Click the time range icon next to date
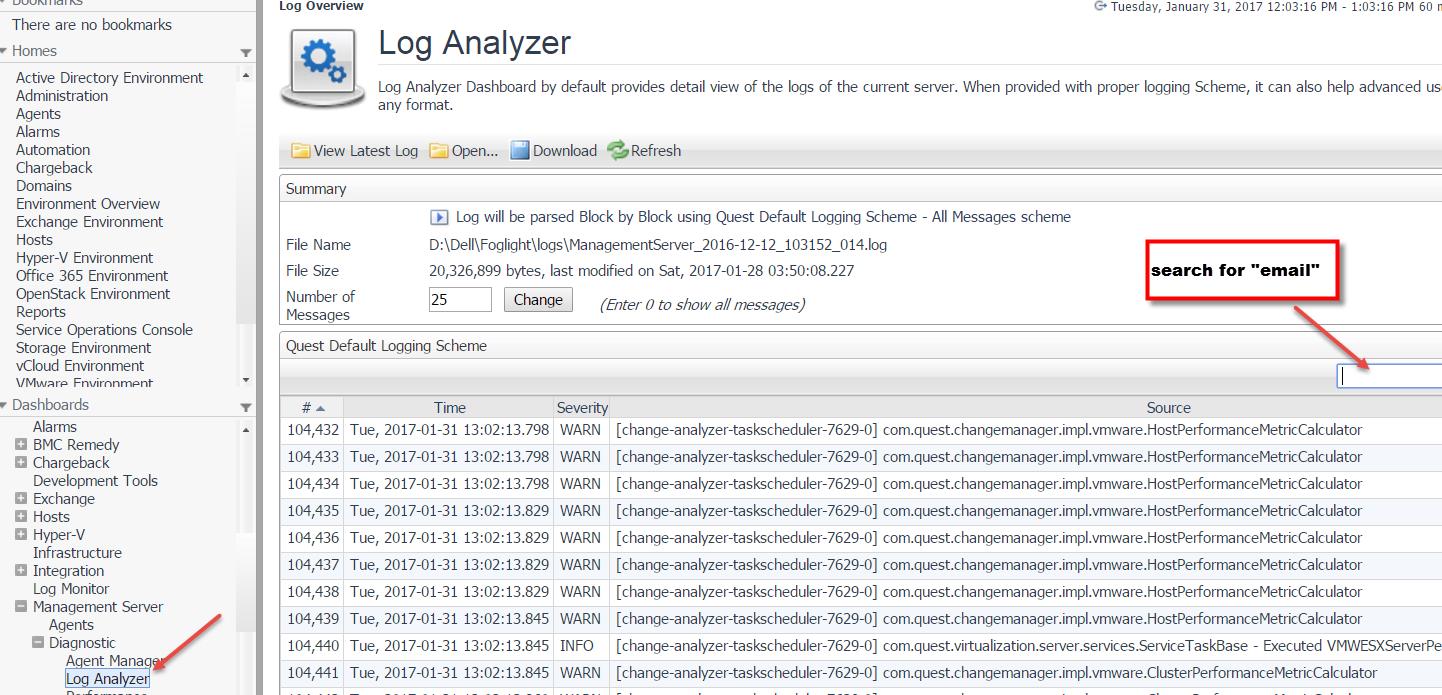Viewport: 1442px width, 695px height. (x=1100, y=6)
